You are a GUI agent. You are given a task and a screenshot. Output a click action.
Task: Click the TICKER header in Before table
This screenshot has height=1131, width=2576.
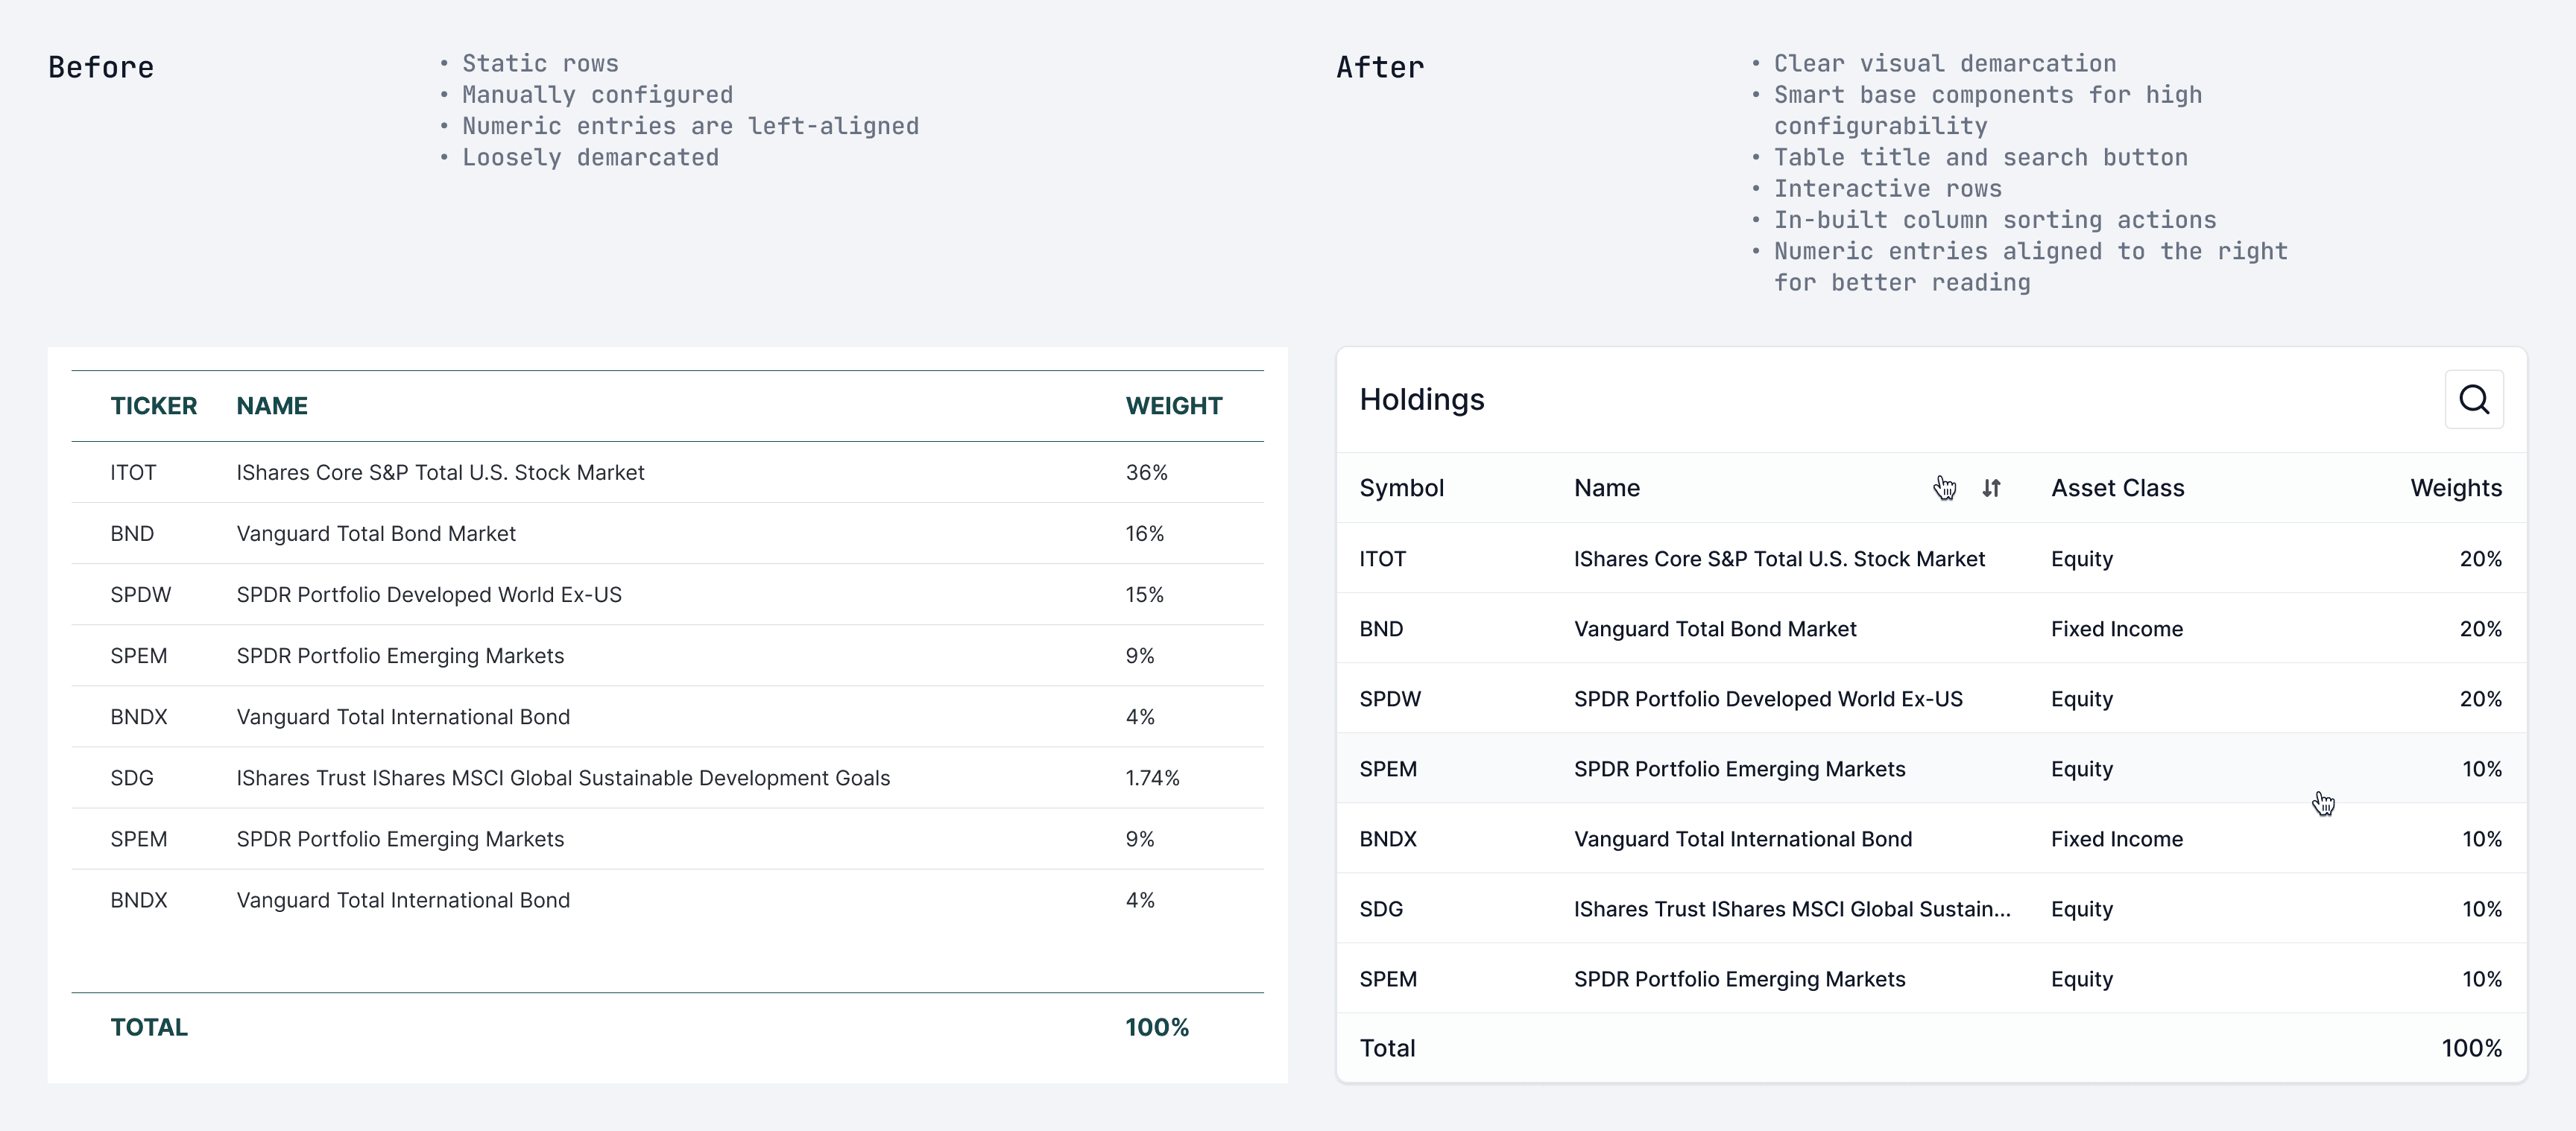pyautogui.click(x=153, y=406)
